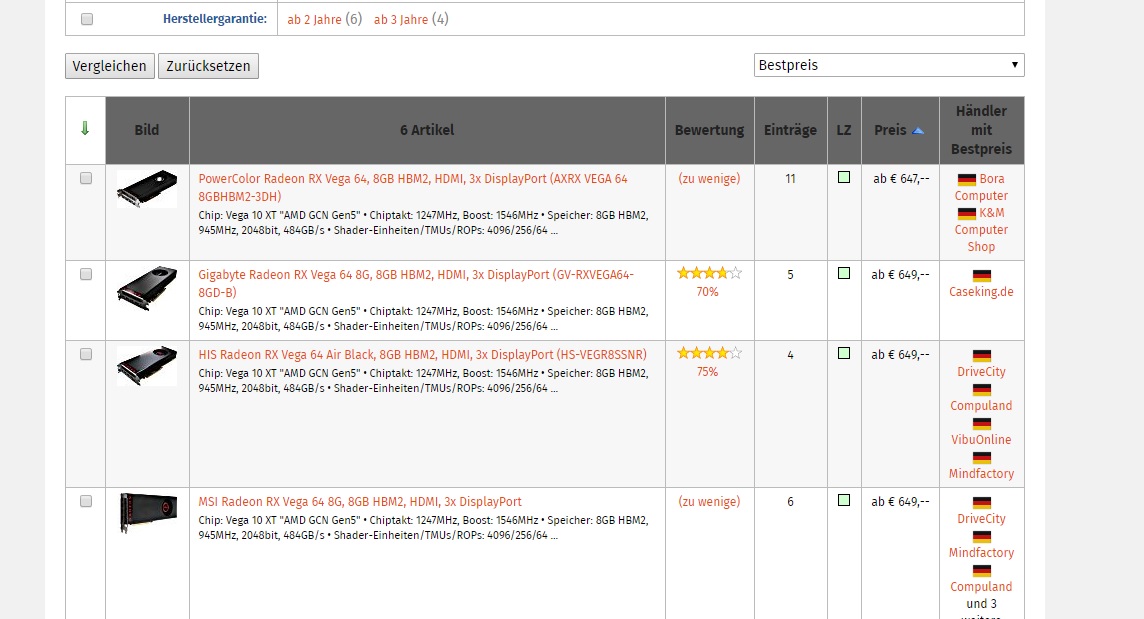Click the HIS Air Black card thumbnail
This screenshot has width=1144, height=619.
(147, 365)
